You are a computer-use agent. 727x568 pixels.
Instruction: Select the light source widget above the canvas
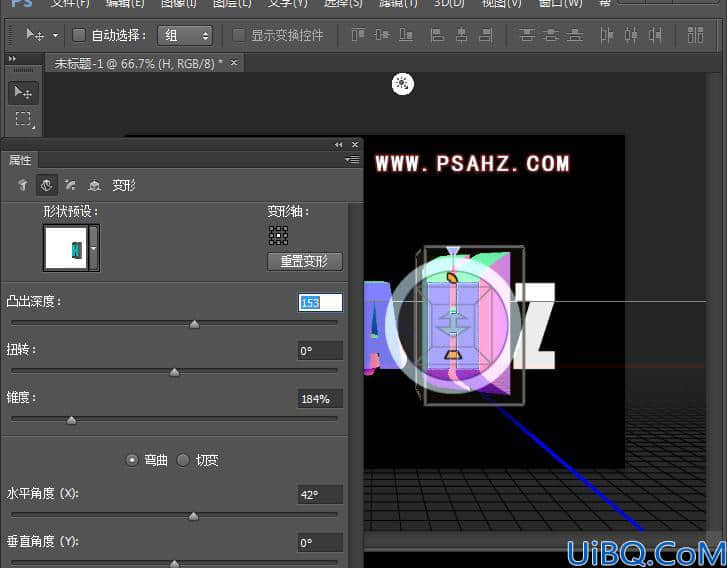tap(402, 84)
